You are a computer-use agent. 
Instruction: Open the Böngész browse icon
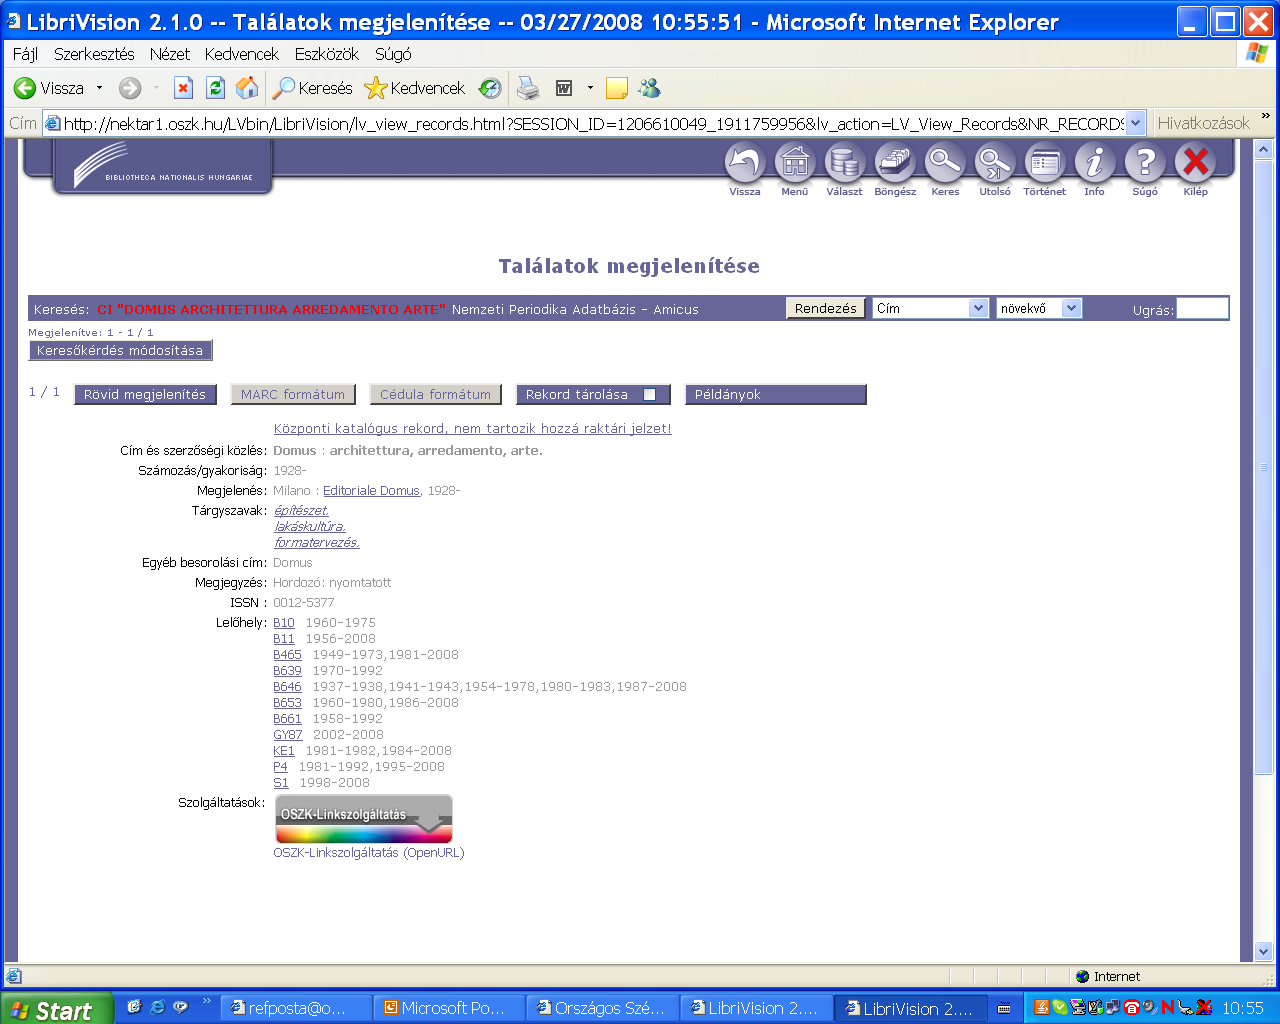895,163
